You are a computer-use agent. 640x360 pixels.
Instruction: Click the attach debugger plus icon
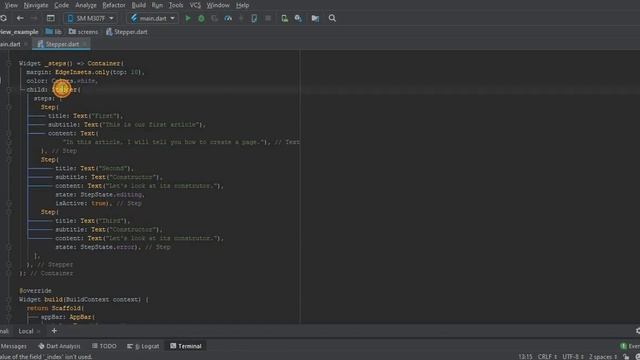click(x=241, y=18)
